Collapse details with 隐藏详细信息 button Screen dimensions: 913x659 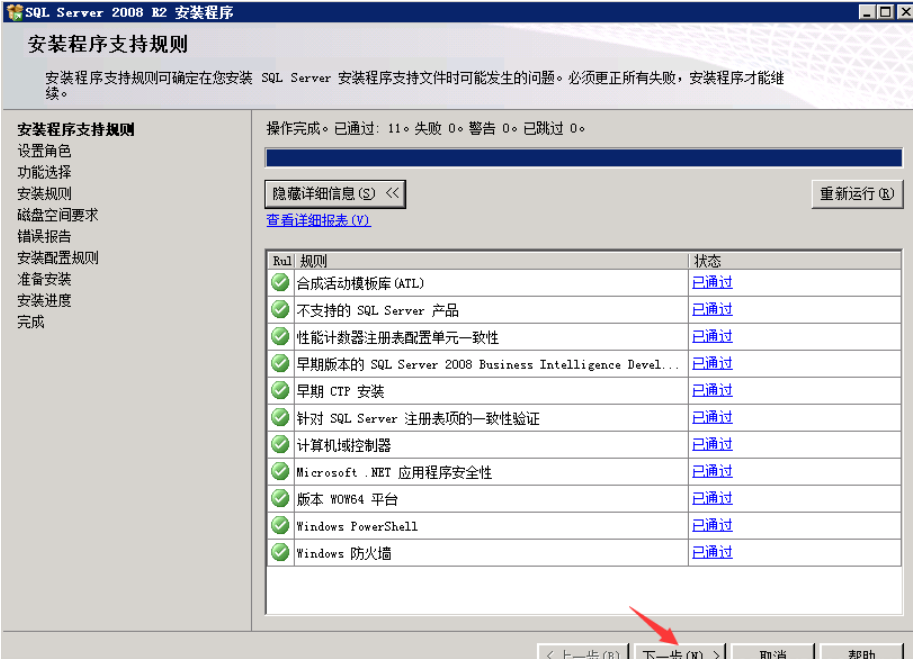(335, 194)
